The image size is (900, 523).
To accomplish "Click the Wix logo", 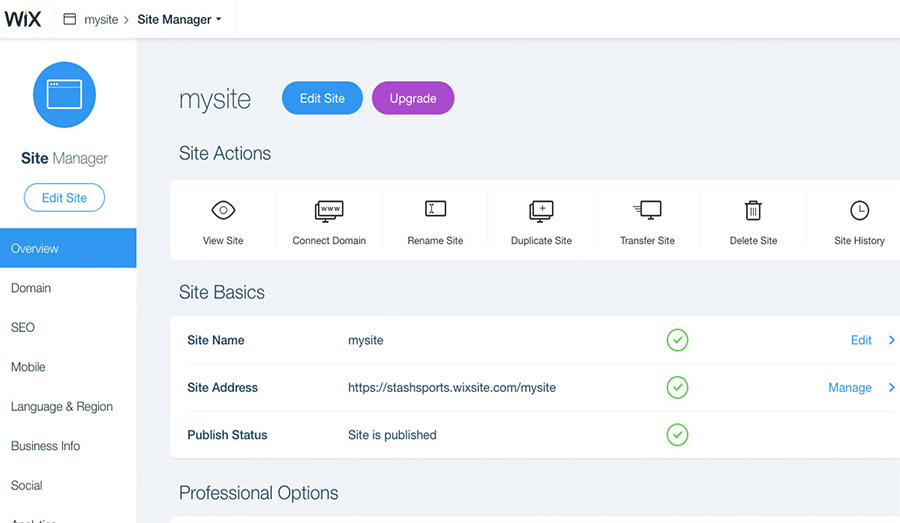I will (22, 19).
